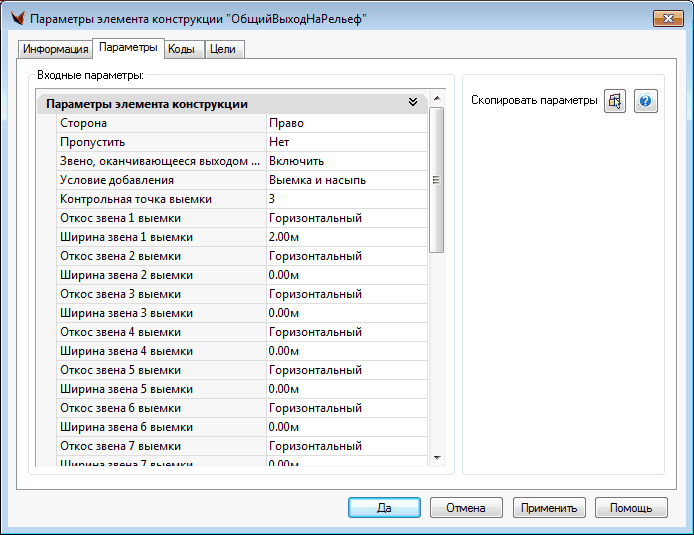
Task: Click the app logo icon in title bar
Action: [x=15, y=19]
